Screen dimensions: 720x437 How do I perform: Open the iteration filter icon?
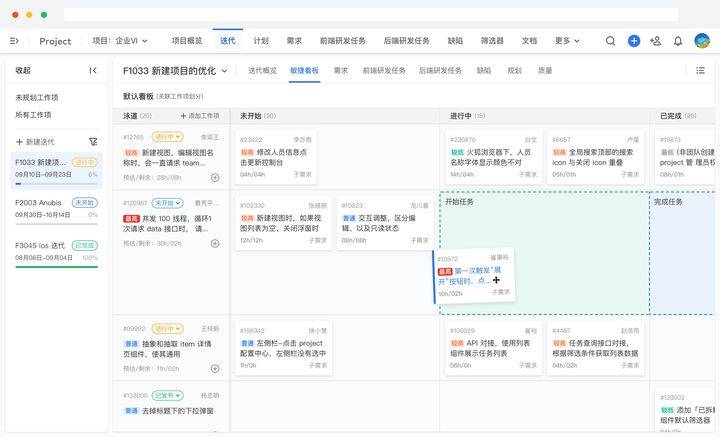[93, 142]
